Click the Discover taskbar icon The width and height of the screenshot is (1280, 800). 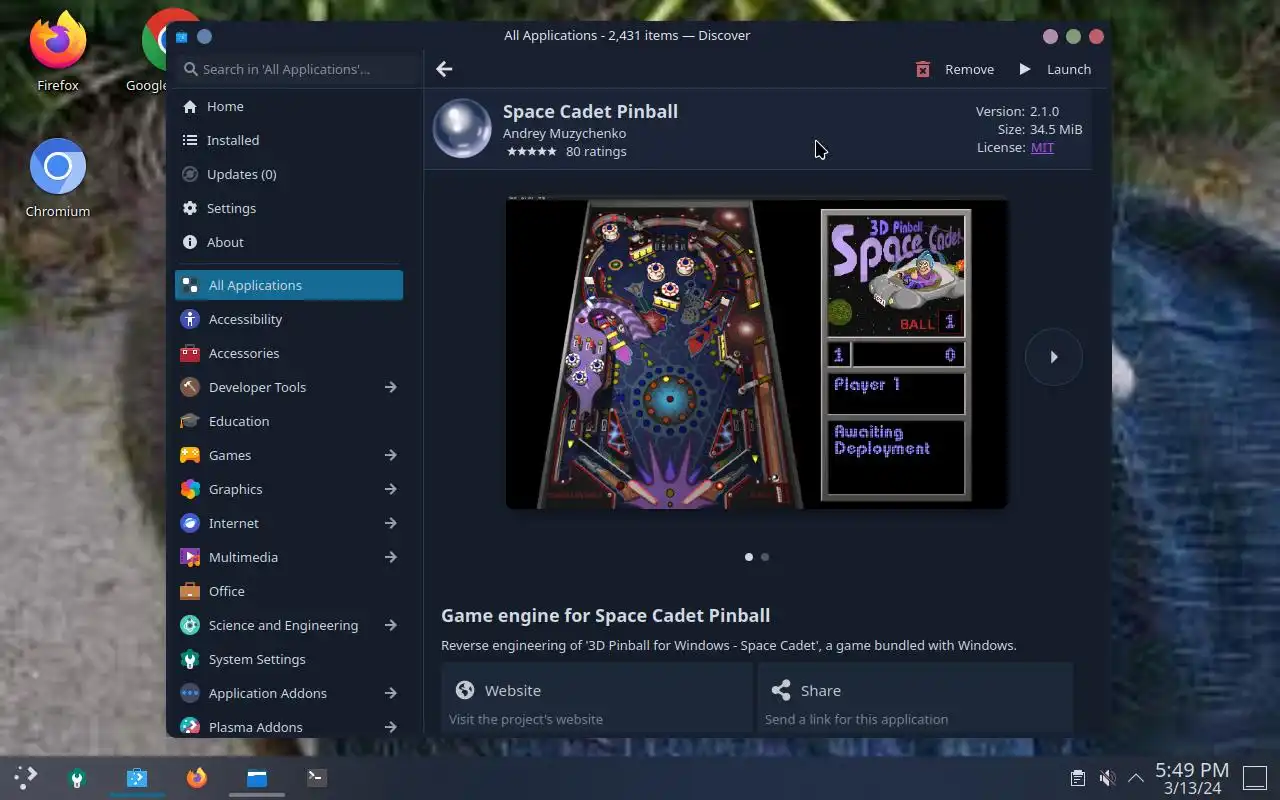(x=137, y=777)
